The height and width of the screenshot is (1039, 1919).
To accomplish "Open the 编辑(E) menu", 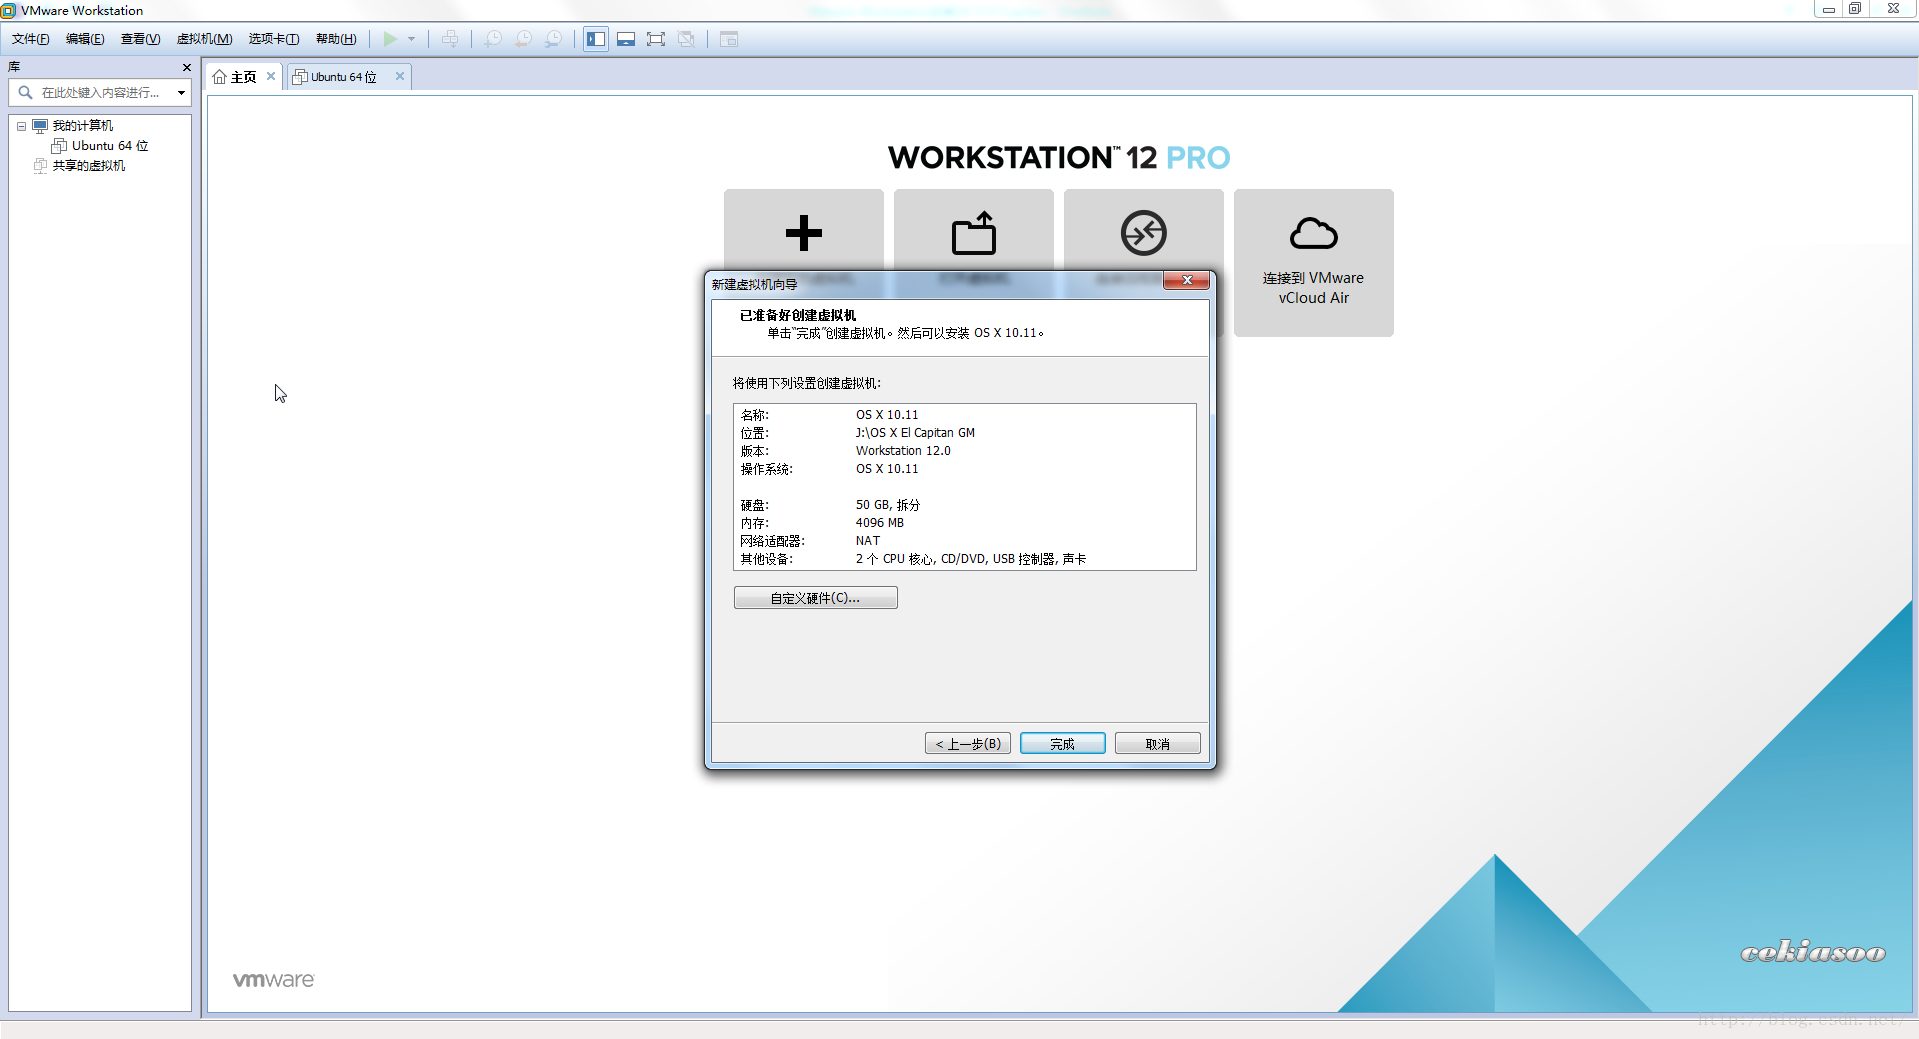I will point(85,39).
